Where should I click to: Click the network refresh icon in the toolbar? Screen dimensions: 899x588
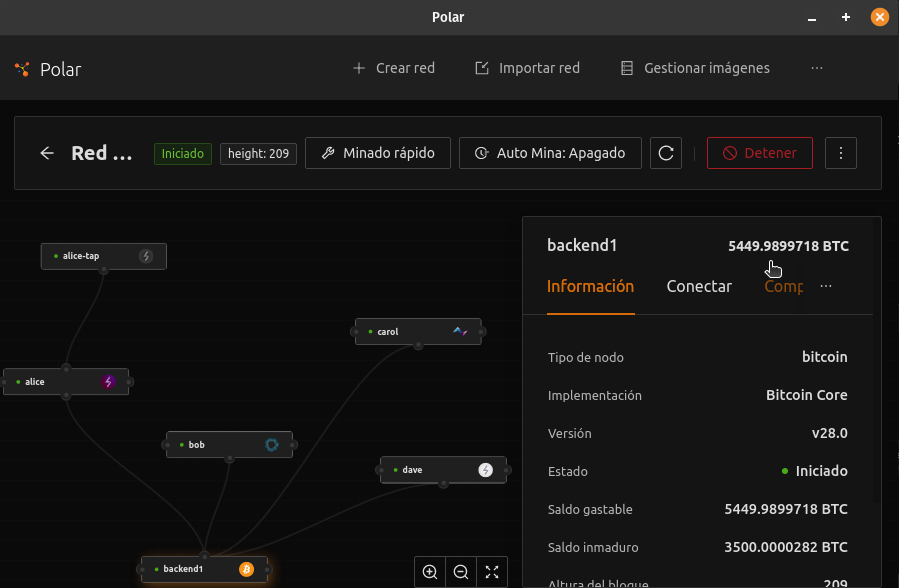tap(665, 153)
